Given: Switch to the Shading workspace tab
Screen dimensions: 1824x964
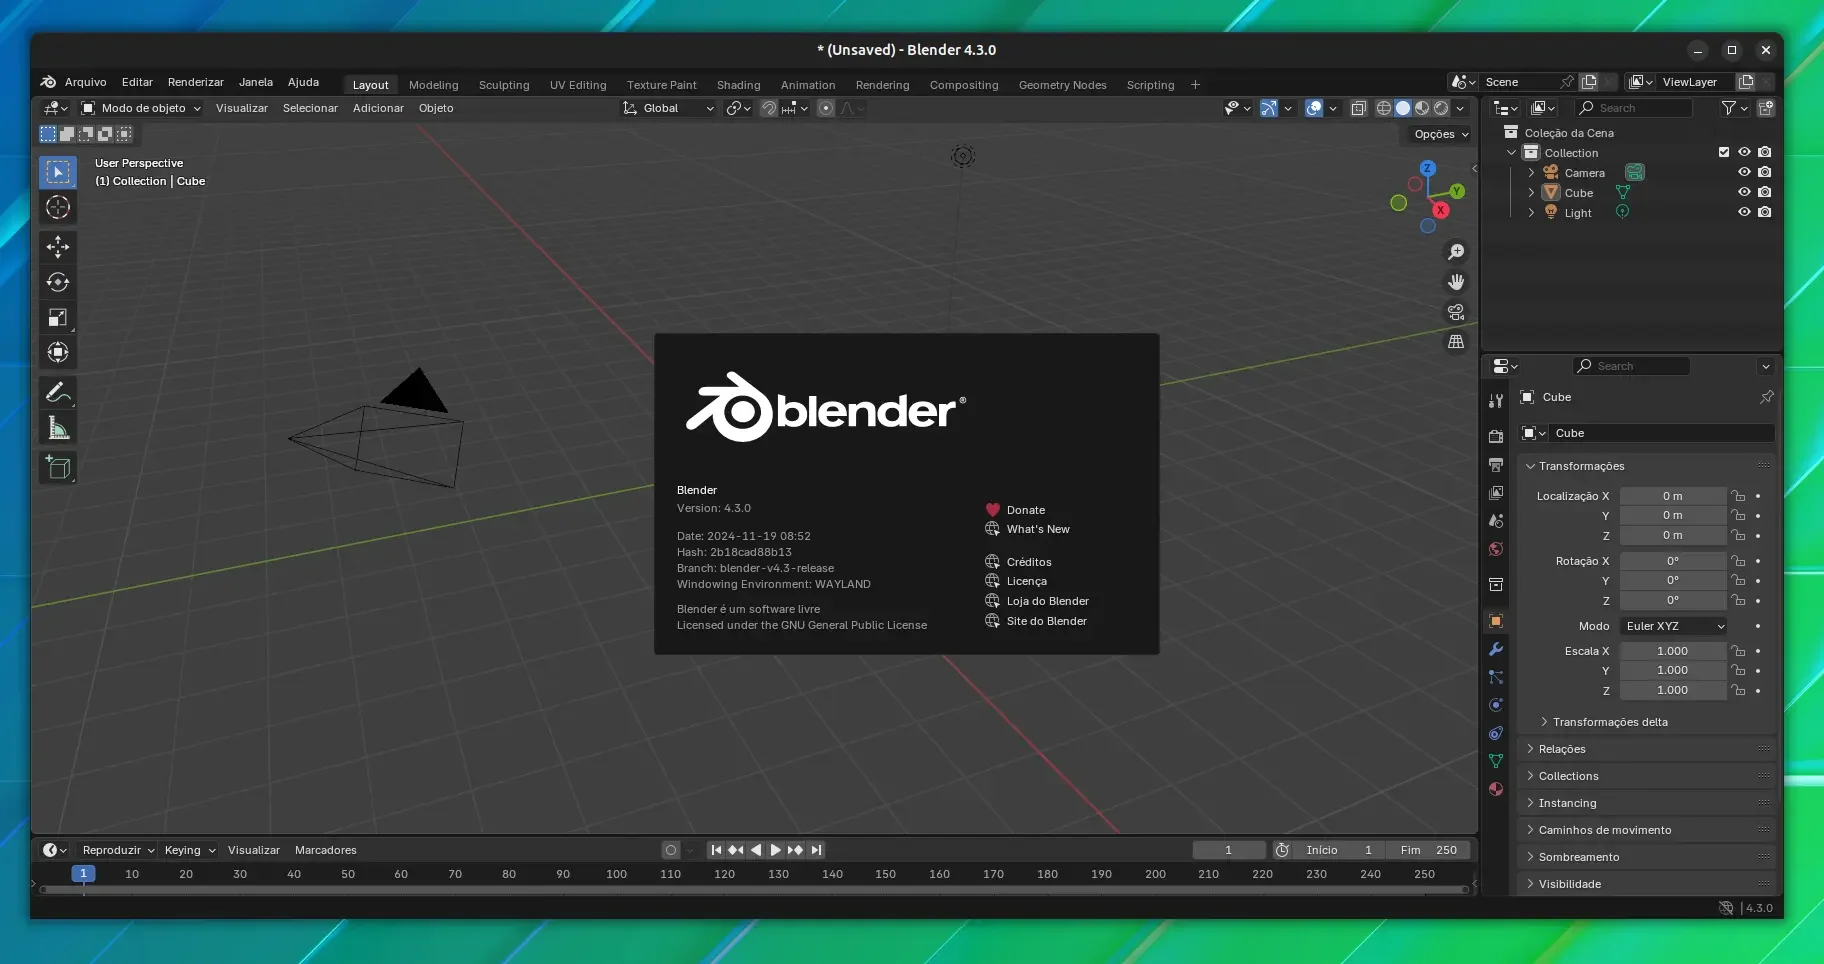Looking at the screenshot, I should 739,85.
